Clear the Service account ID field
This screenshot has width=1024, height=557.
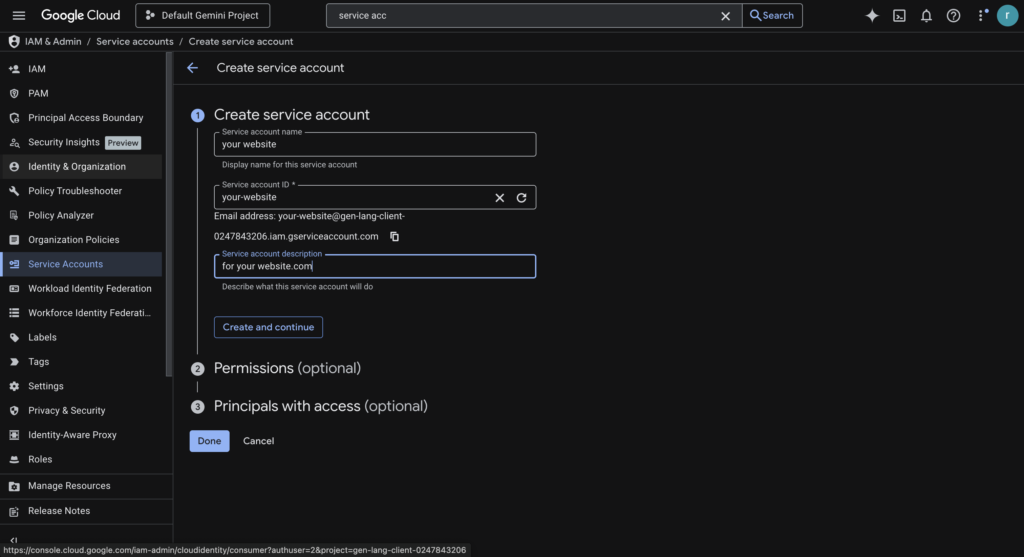tap(500, 198)
